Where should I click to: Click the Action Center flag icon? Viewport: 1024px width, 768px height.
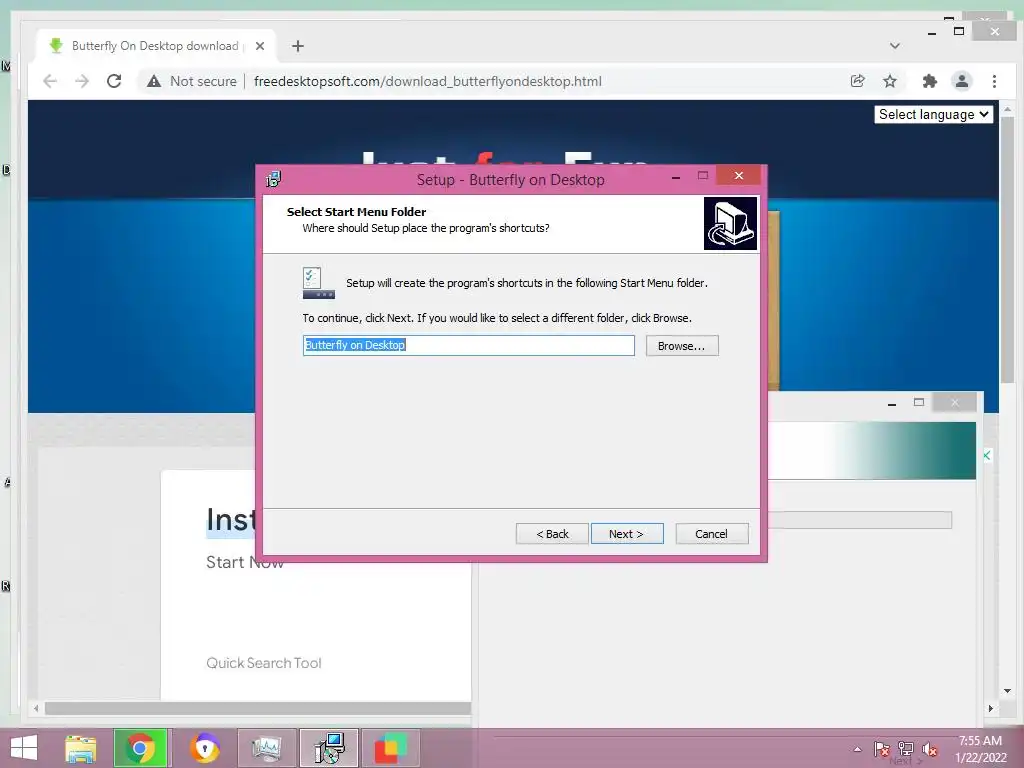tap(882, 749)
